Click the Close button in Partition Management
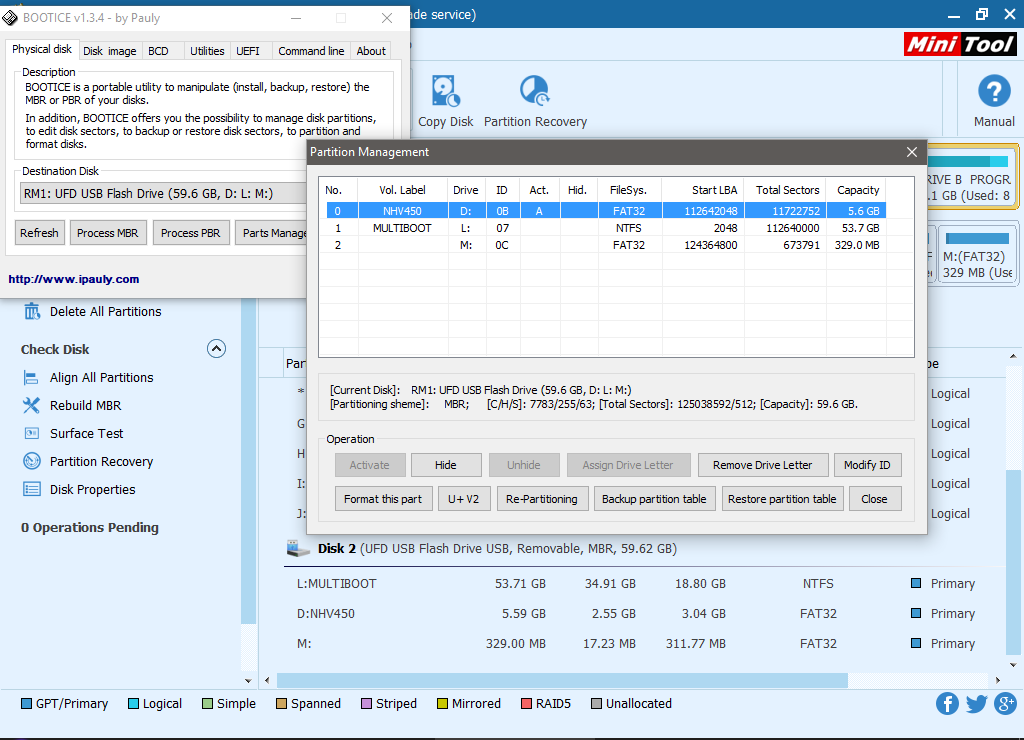 (874, 499)
